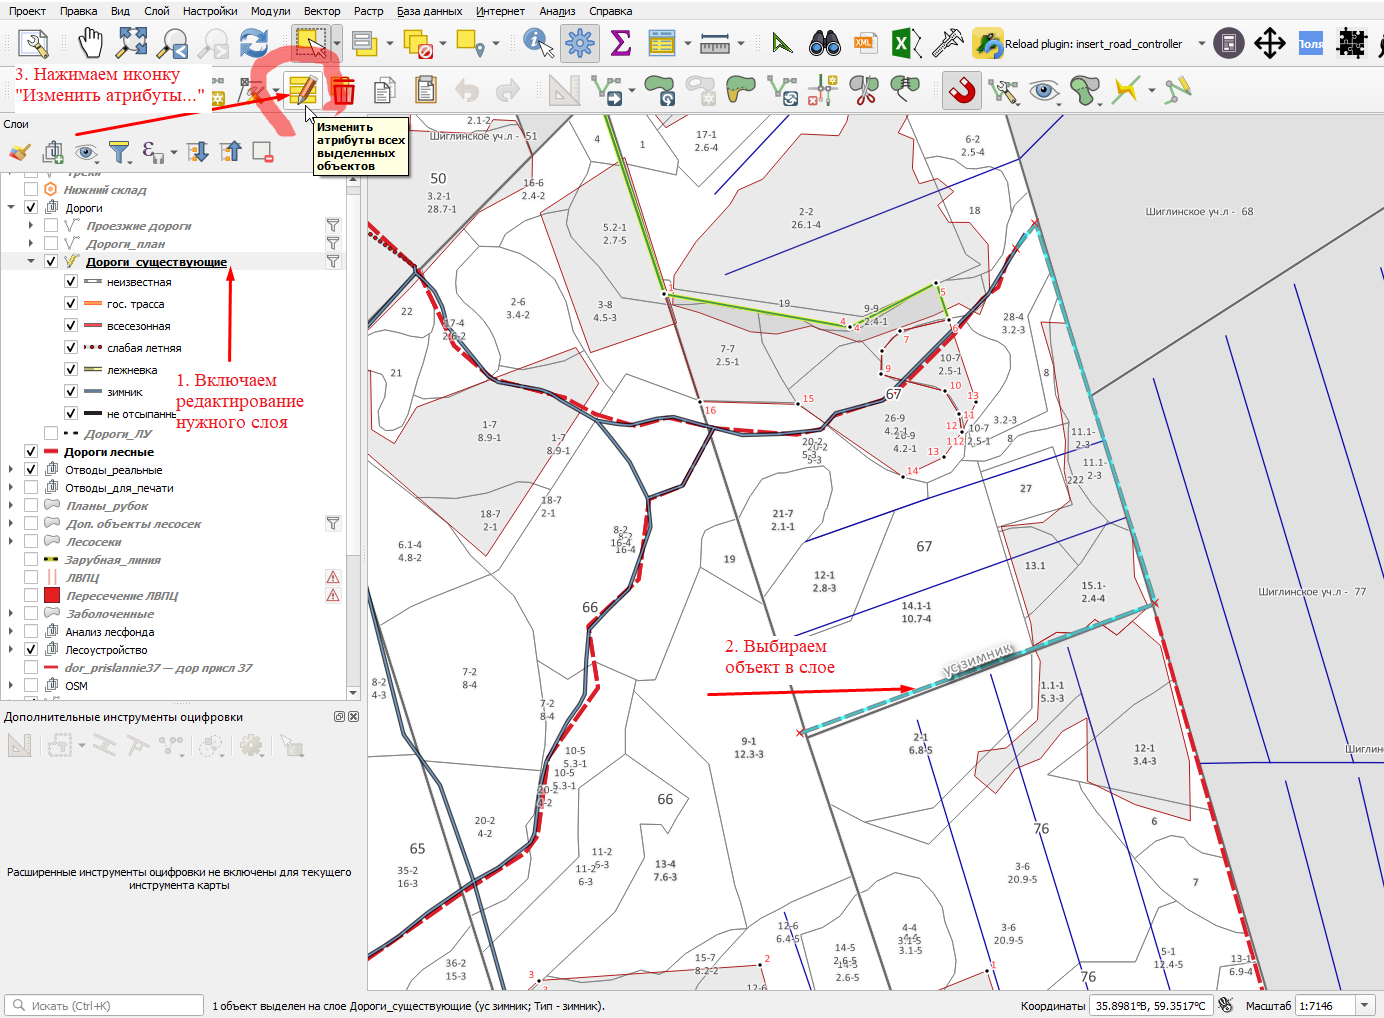Toggle the Дороги лесные layer checkbox
Viewport: 1384px width, 1018px height.
pyautogui.click(x=31, y=451)
